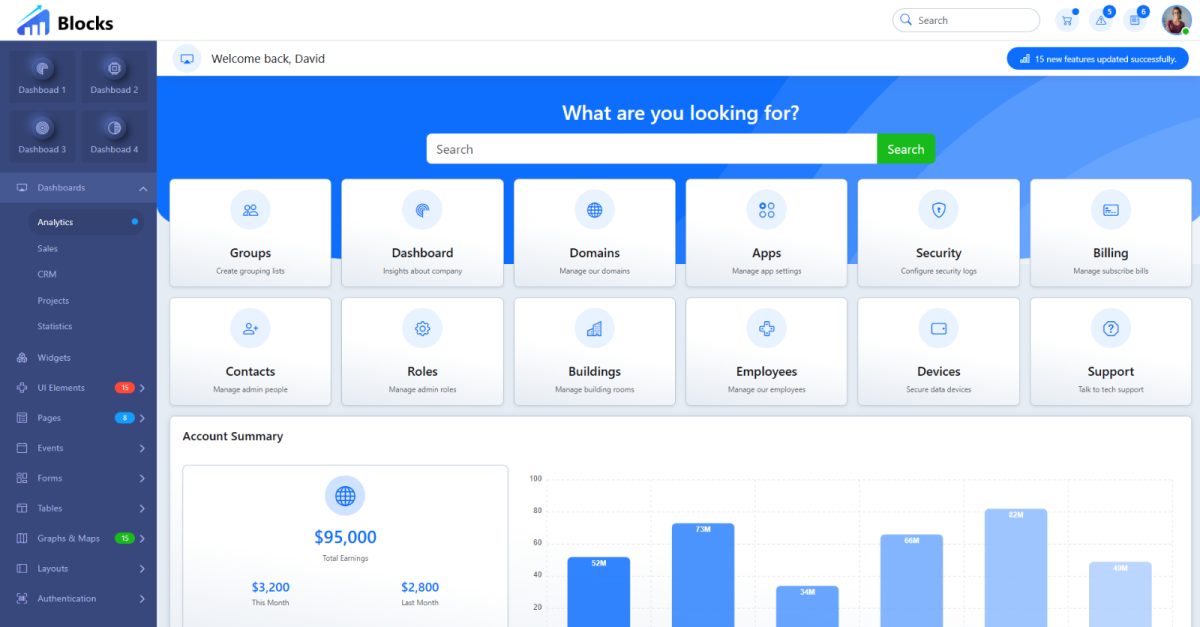Open the Dashboad 1 shortcut tile
Viewport: 1200px width, 627px height.
point(42,77)
